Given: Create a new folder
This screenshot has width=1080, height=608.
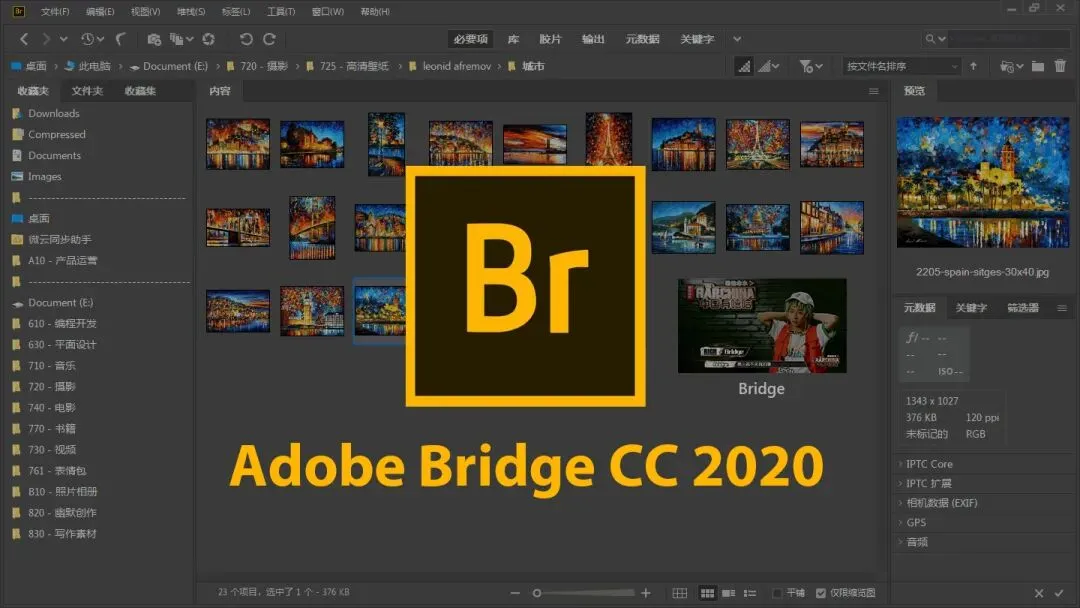Looking at the screenshot, I should [1038, 66].
